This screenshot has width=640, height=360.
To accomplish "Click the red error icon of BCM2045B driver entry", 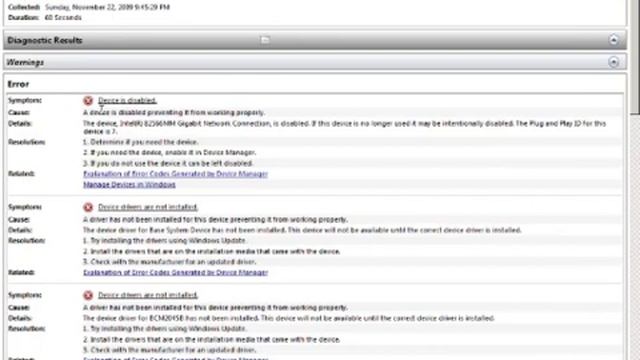I will pyautogui.click(x=88, y=296).
